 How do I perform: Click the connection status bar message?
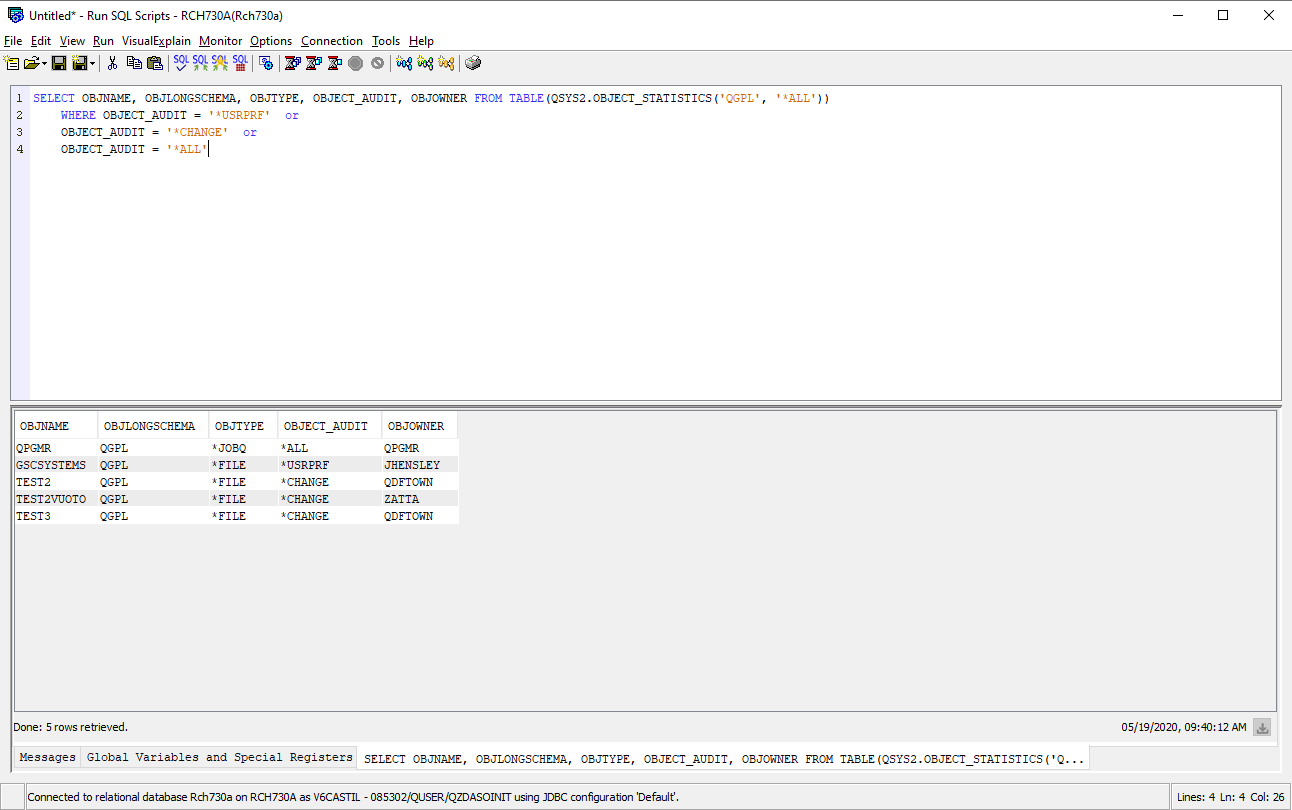(353, 797)
